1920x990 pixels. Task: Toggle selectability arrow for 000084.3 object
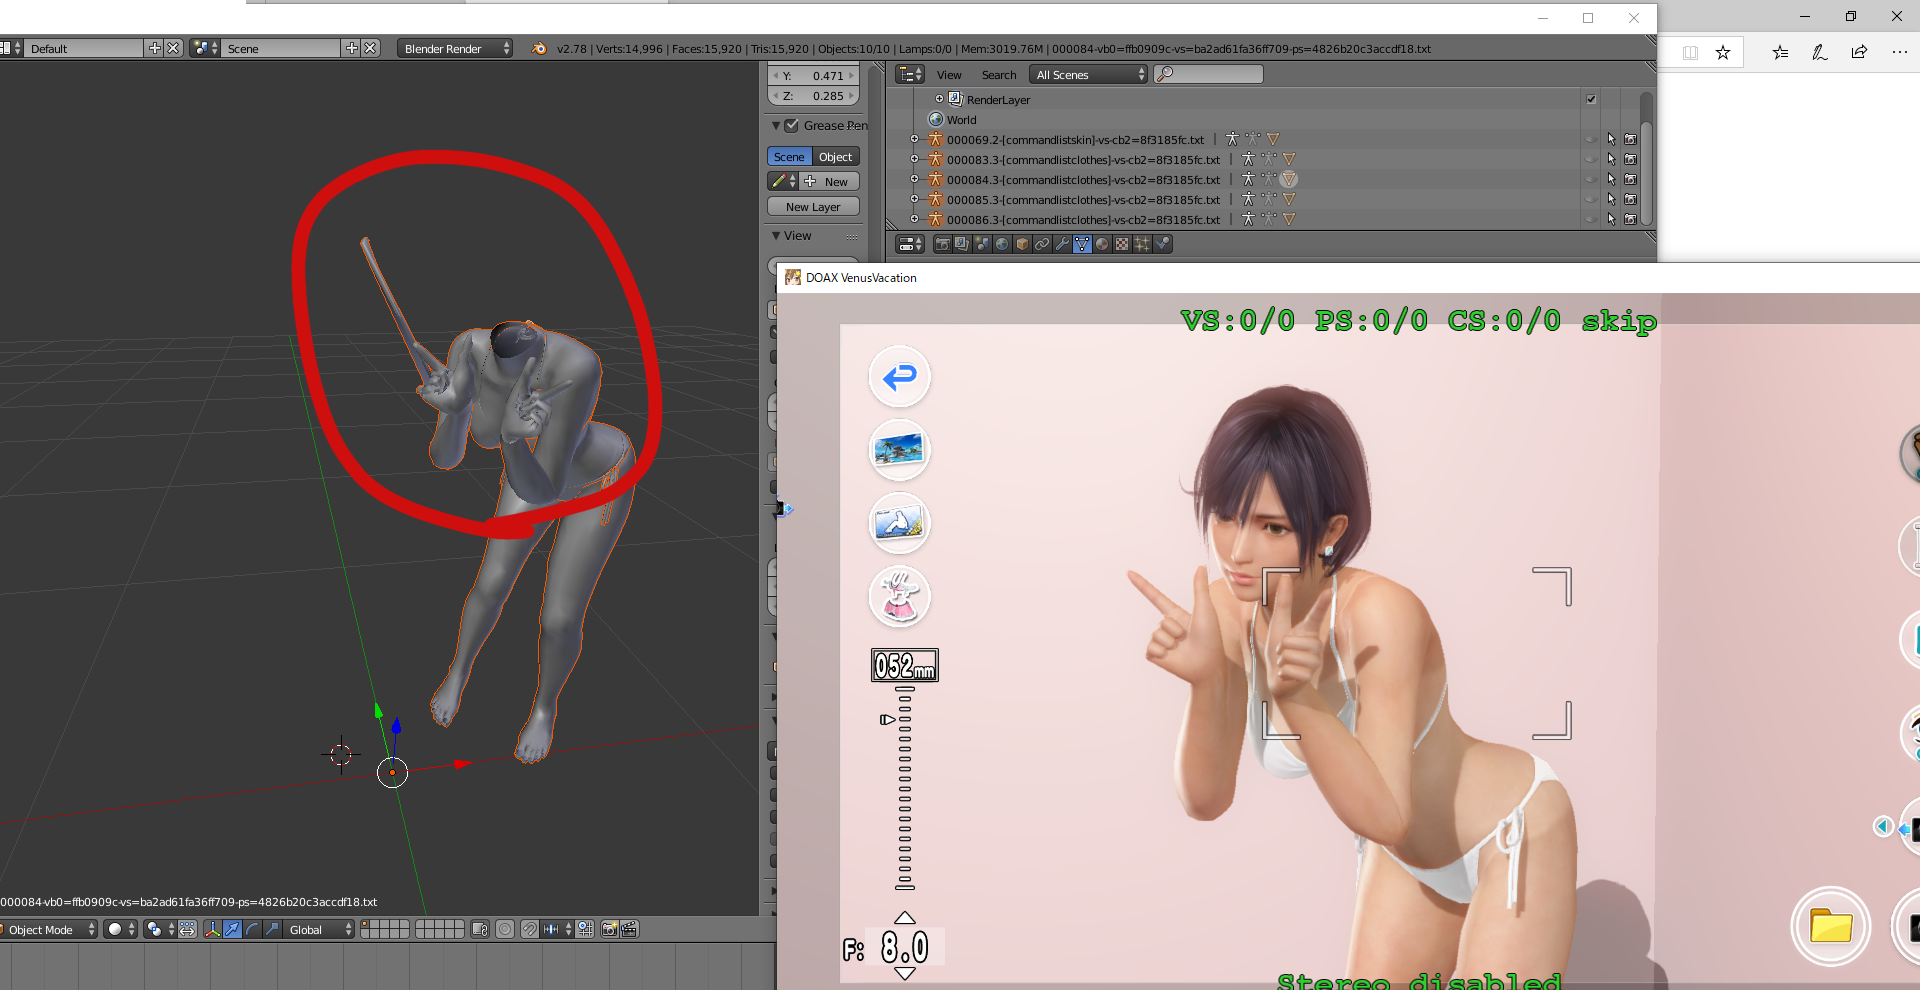pos(1611,179)
